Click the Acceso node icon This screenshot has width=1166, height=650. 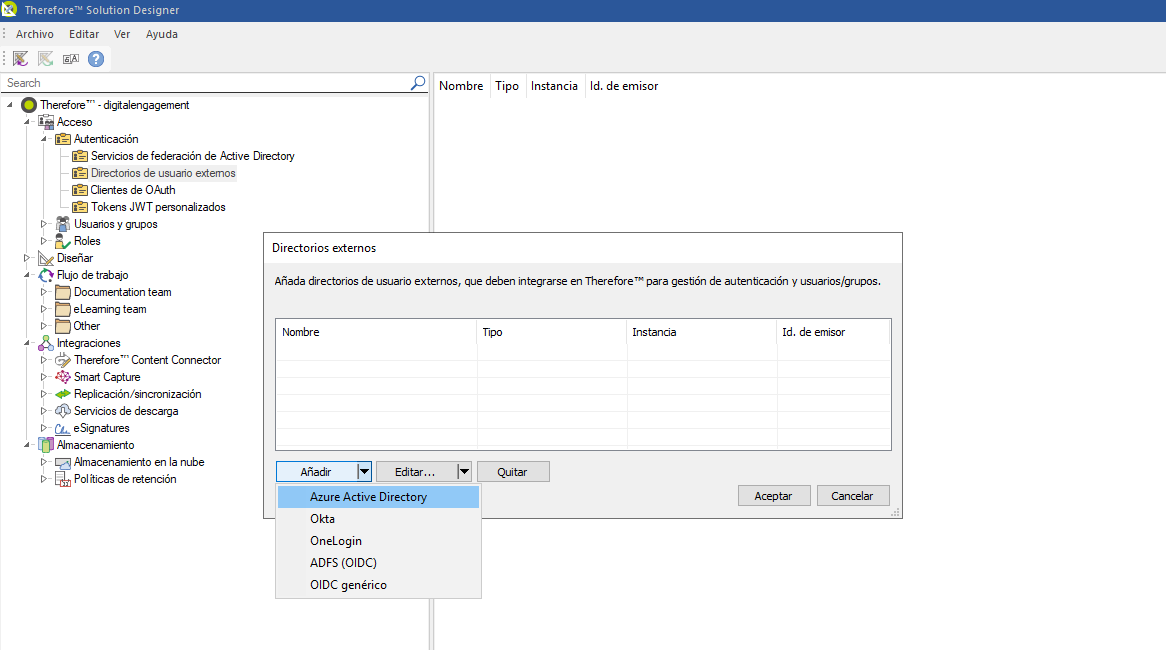point(46,122)
